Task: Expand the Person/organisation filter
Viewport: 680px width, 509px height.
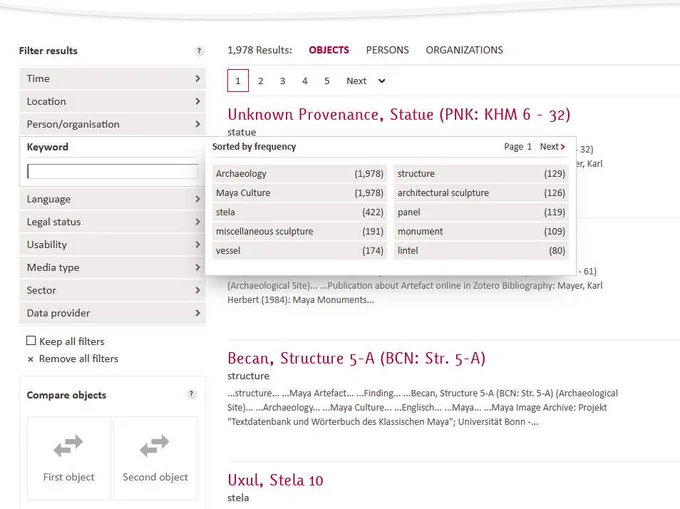Action: point(112,124)
